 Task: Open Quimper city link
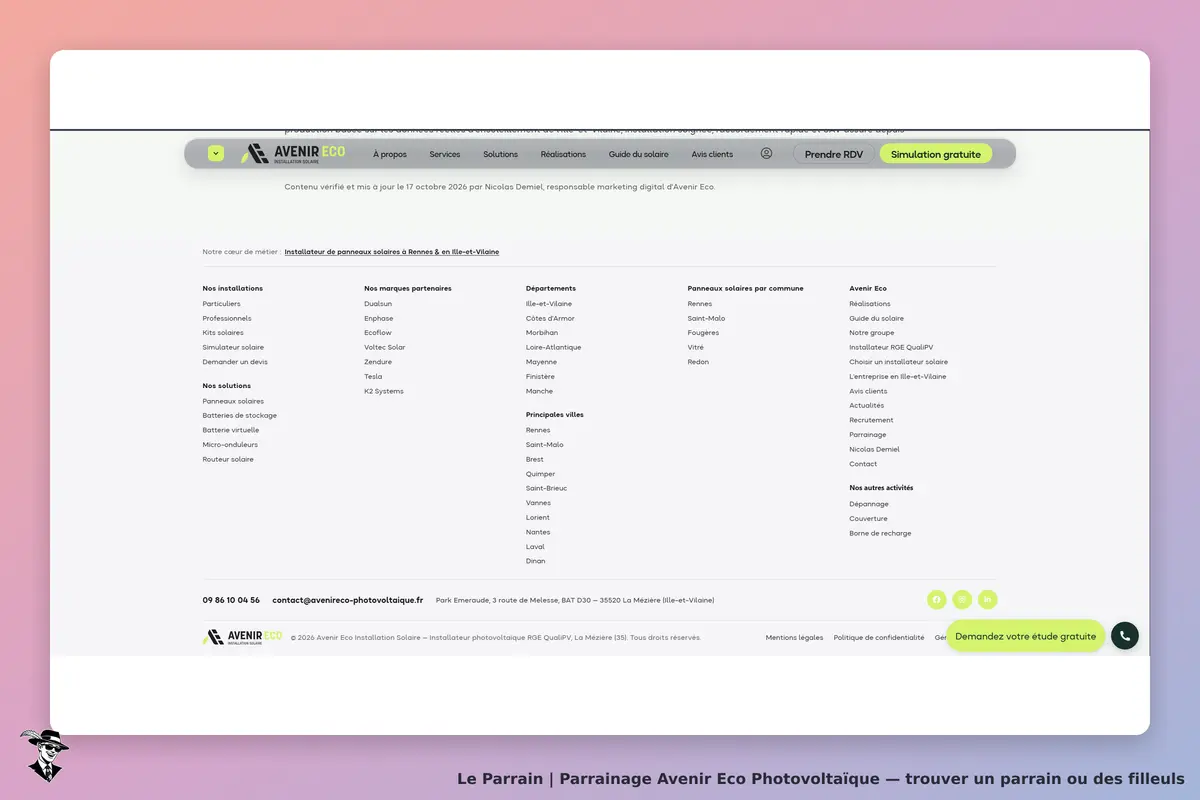[x=540, y=474]
